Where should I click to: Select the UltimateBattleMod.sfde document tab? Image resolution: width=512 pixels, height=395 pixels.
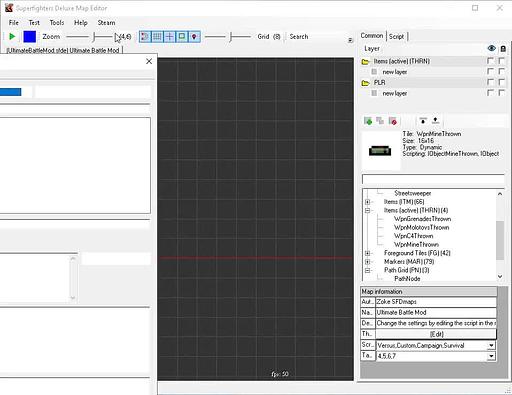pyautogui.click(x=63, y=51)
